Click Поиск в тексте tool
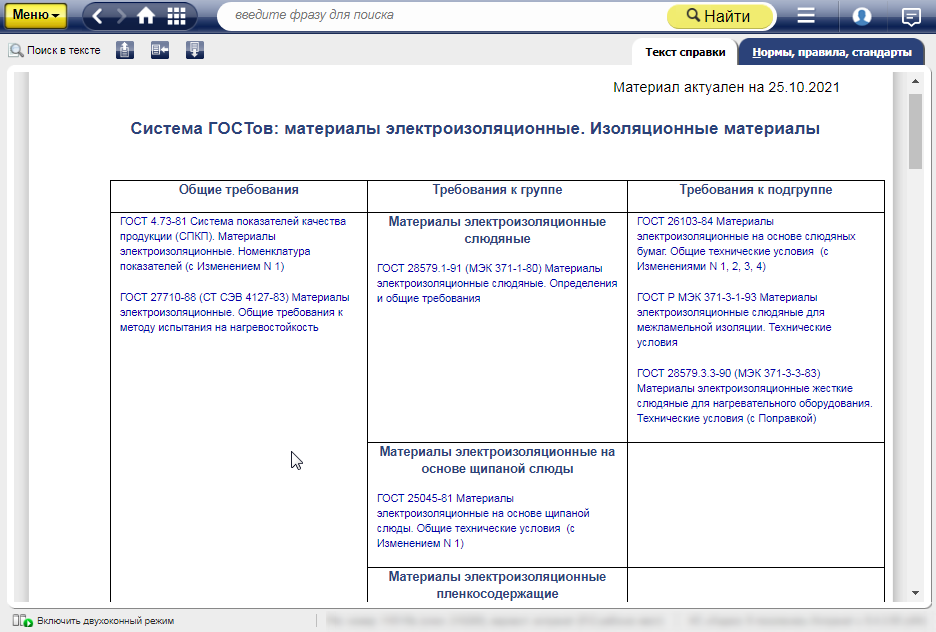This screenshot has height=632, width=936. point(54,50)
